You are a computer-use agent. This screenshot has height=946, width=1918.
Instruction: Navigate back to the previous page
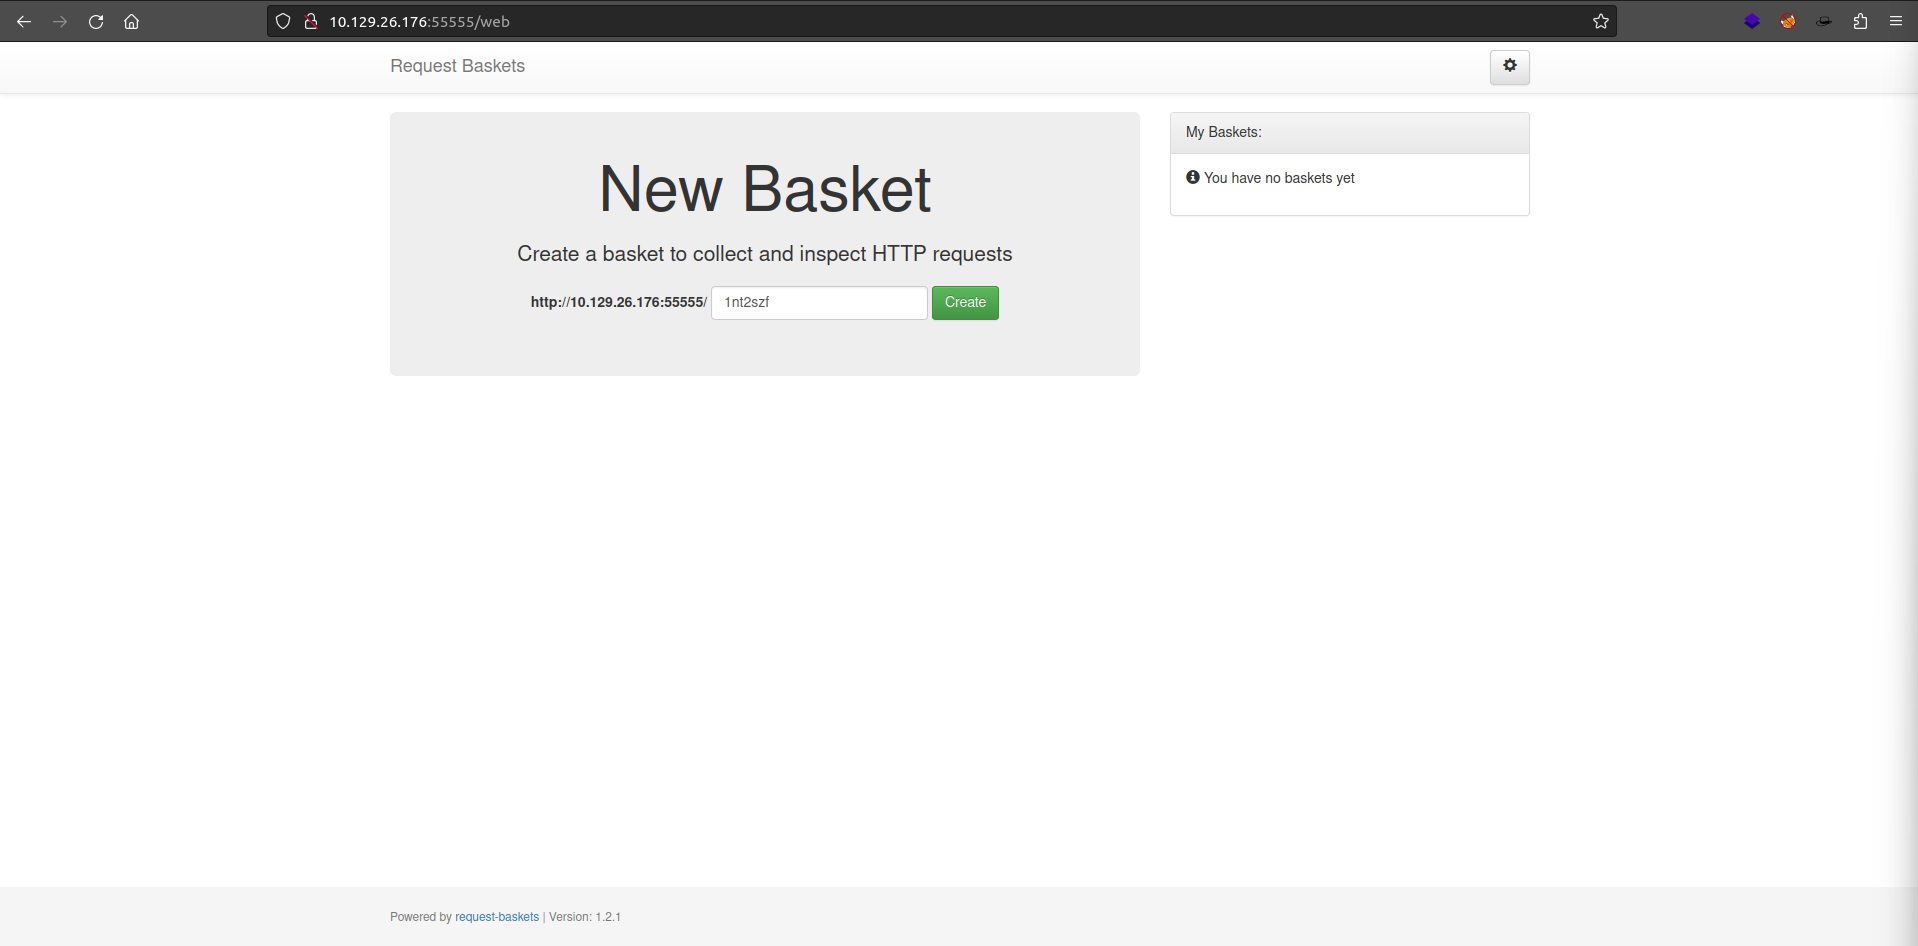coord(24,21)
